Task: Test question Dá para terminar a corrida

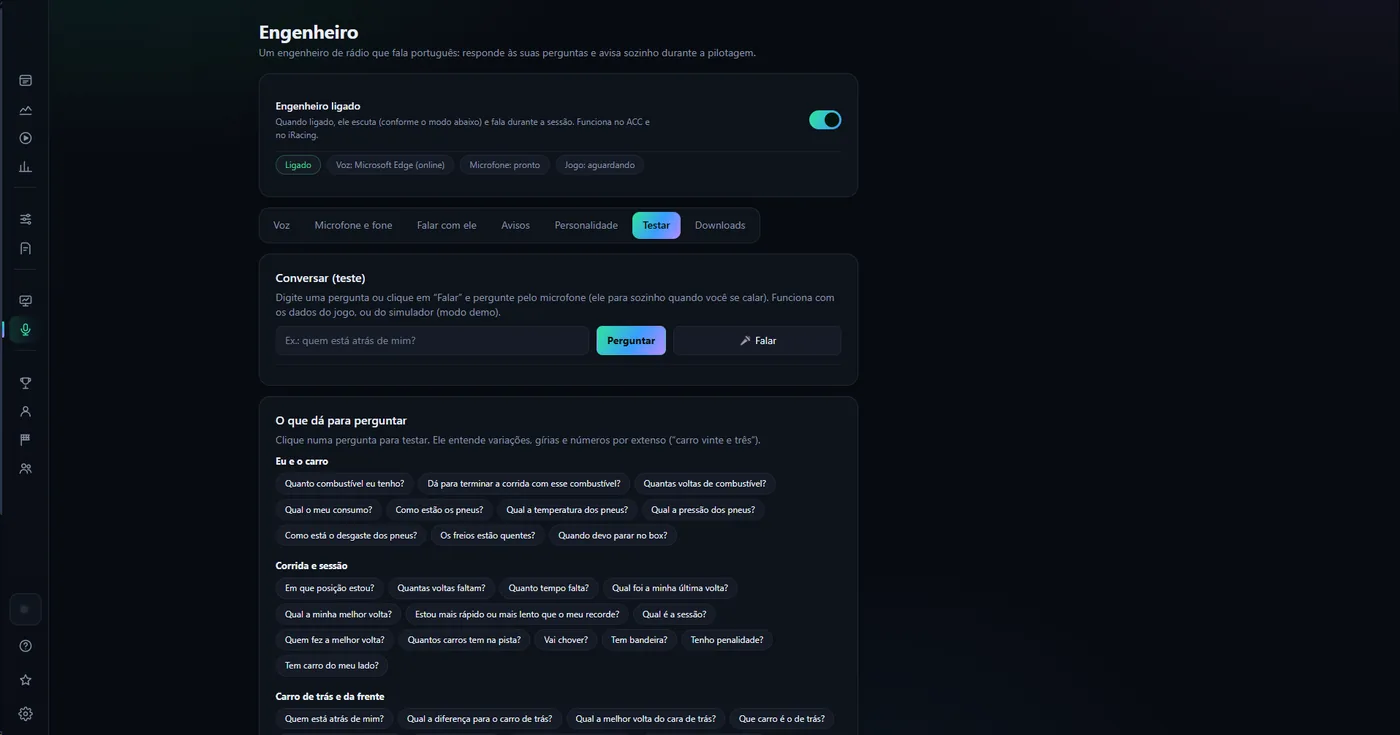Action: click(524, 484)
